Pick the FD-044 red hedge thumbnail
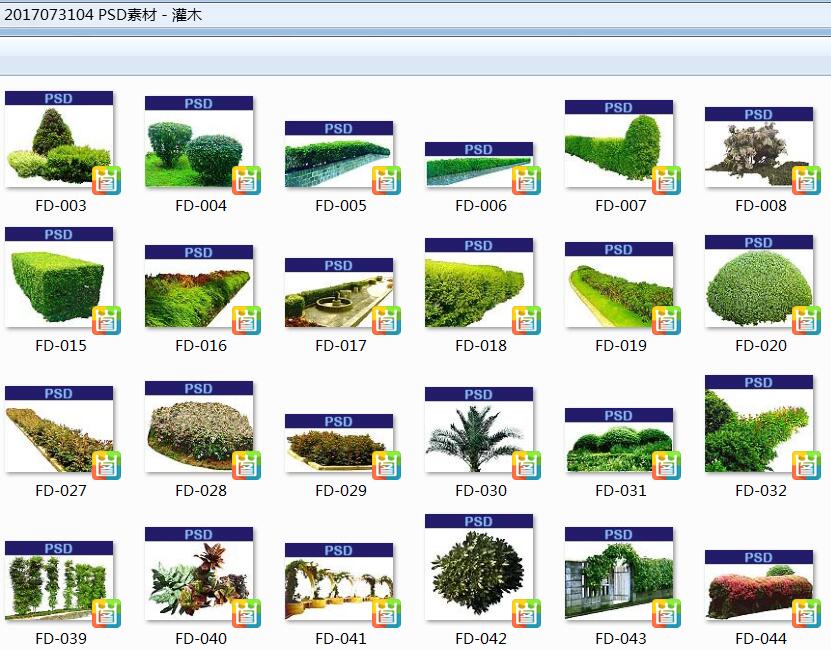 pos(758,585)
